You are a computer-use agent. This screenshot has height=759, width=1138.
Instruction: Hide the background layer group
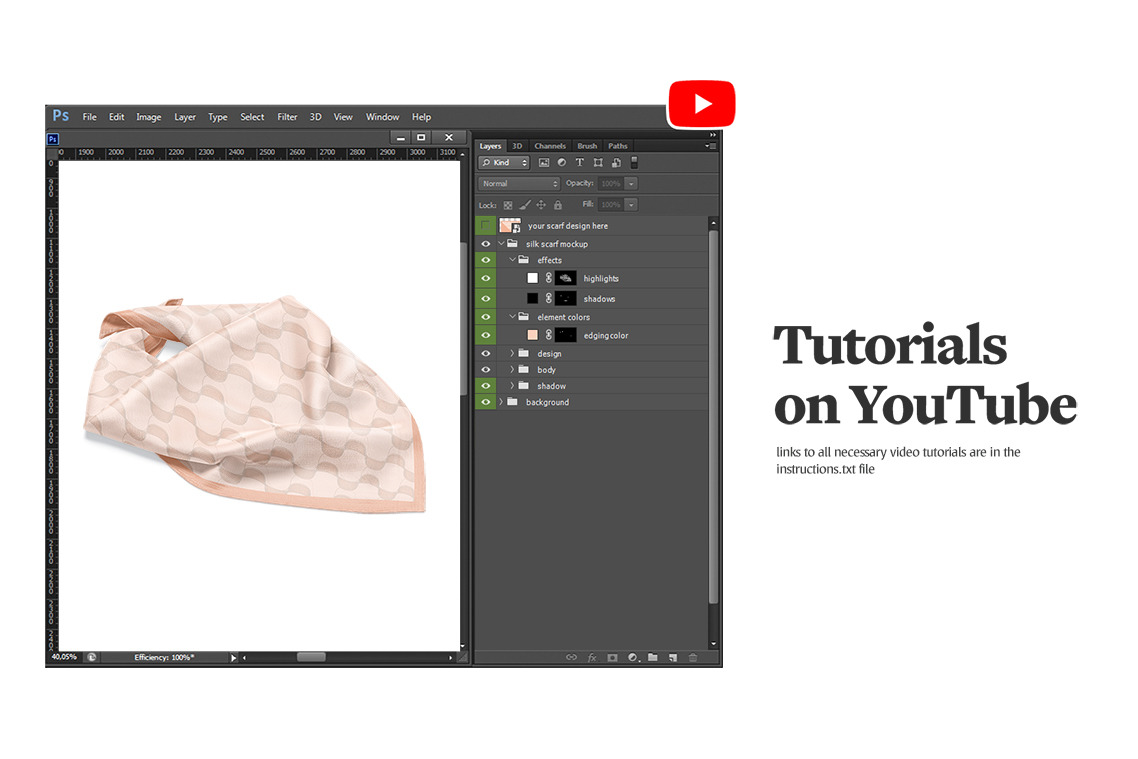(x=485, y=402)
